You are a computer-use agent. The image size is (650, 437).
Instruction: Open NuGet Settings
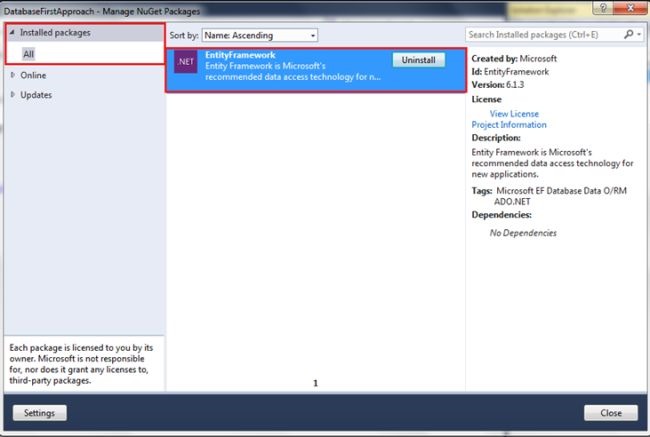pyautogui.click(x=39, y=413)
